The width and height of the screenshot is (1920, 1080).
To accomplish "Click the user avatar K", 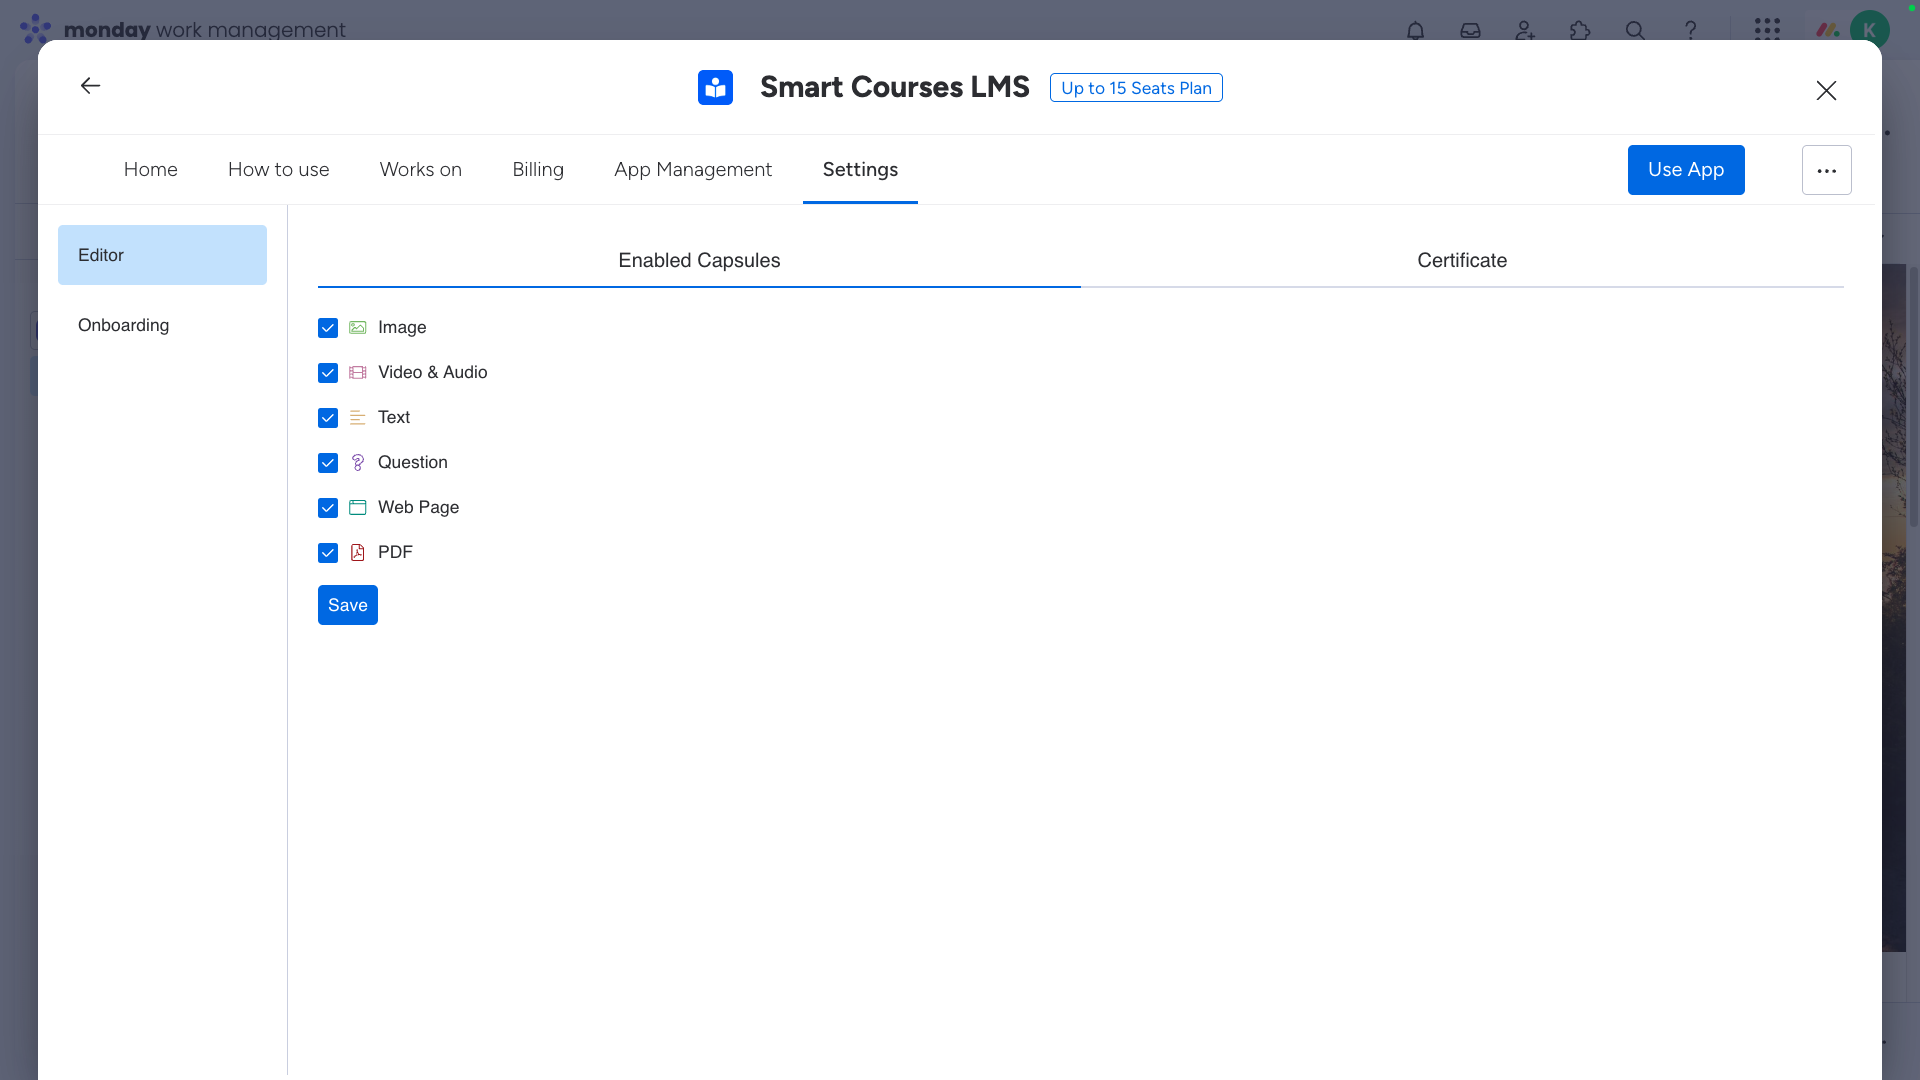I will (1869, 29).
